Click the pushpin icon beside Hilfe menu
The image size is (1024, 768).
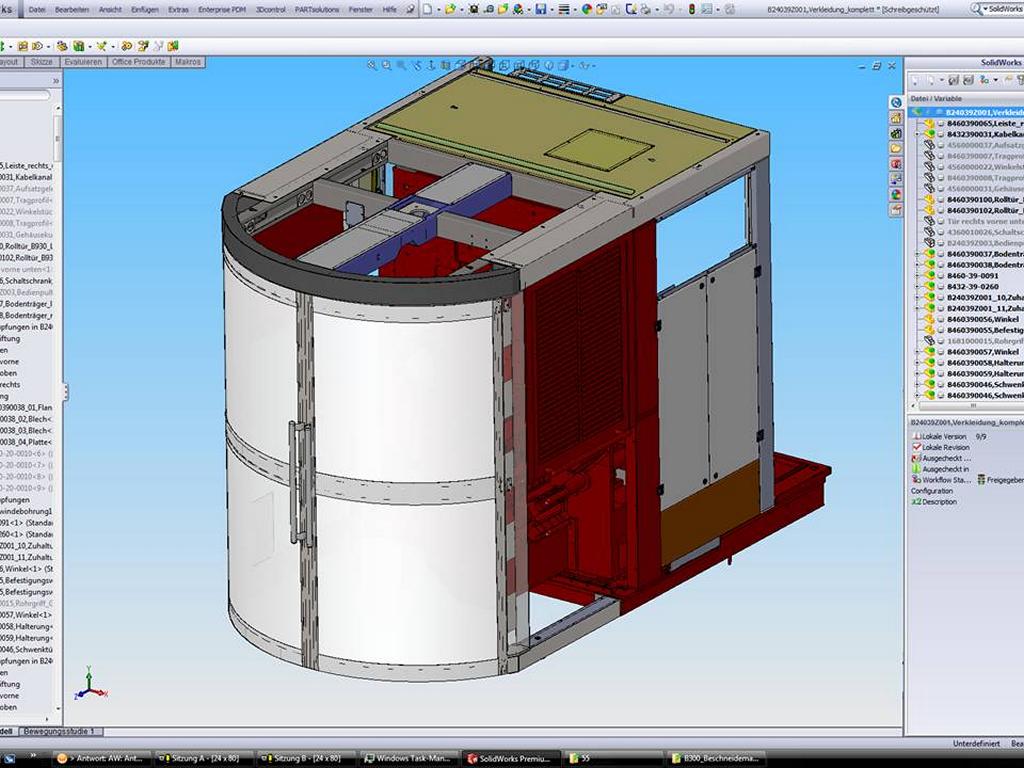(x=409, y=9)
